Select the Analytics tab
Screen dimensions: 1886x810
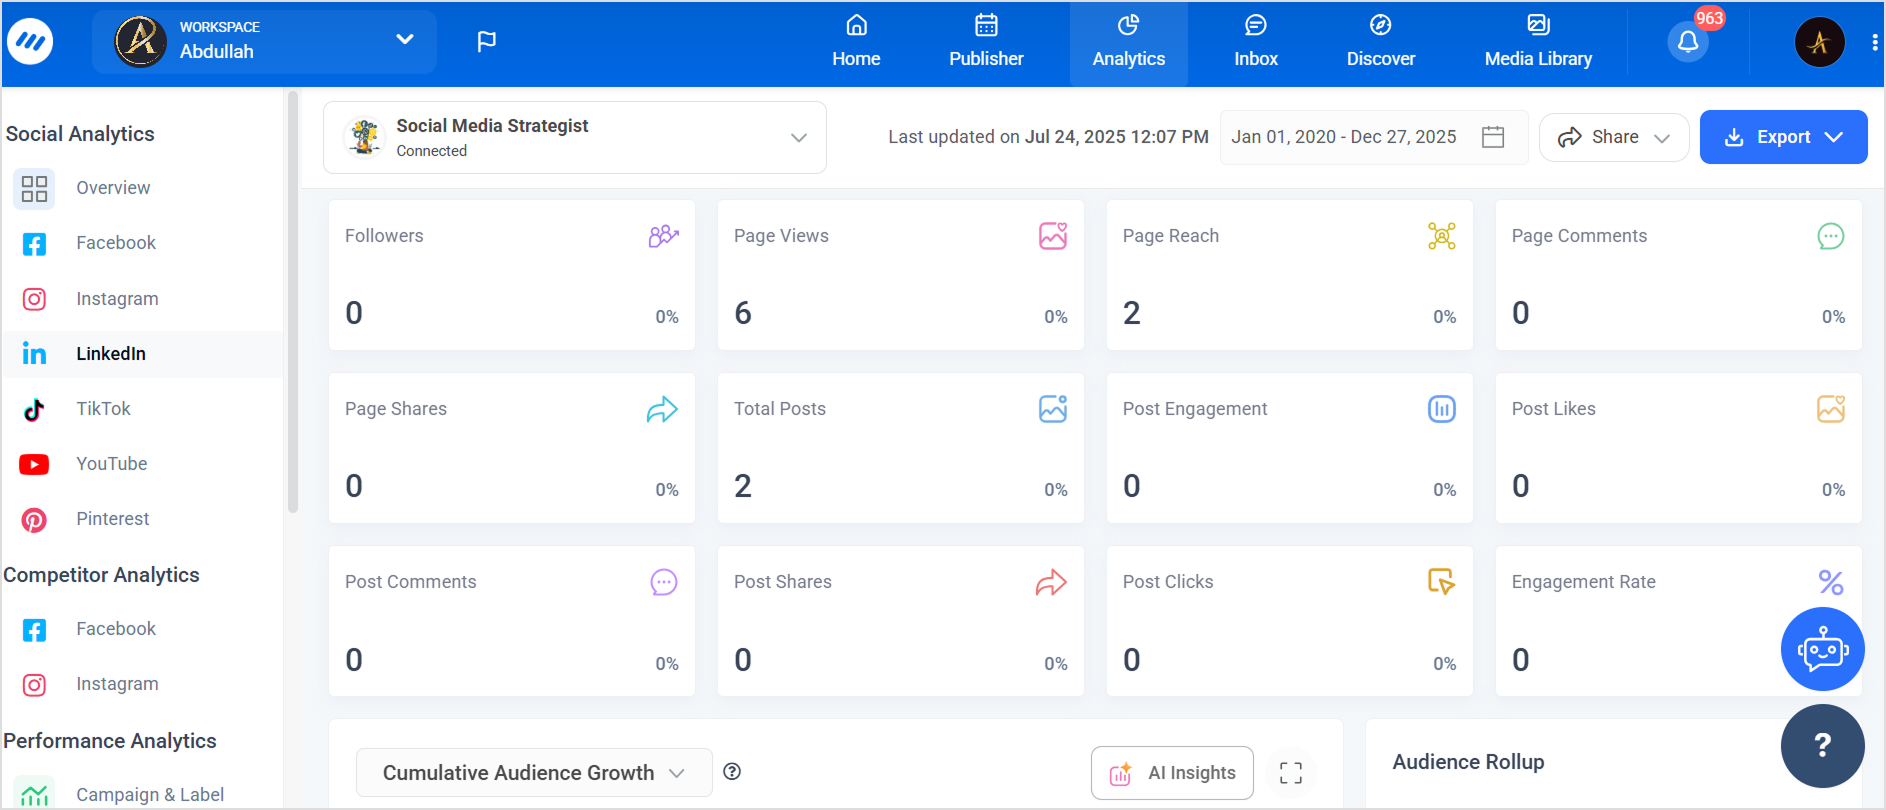pos(1129,43)
